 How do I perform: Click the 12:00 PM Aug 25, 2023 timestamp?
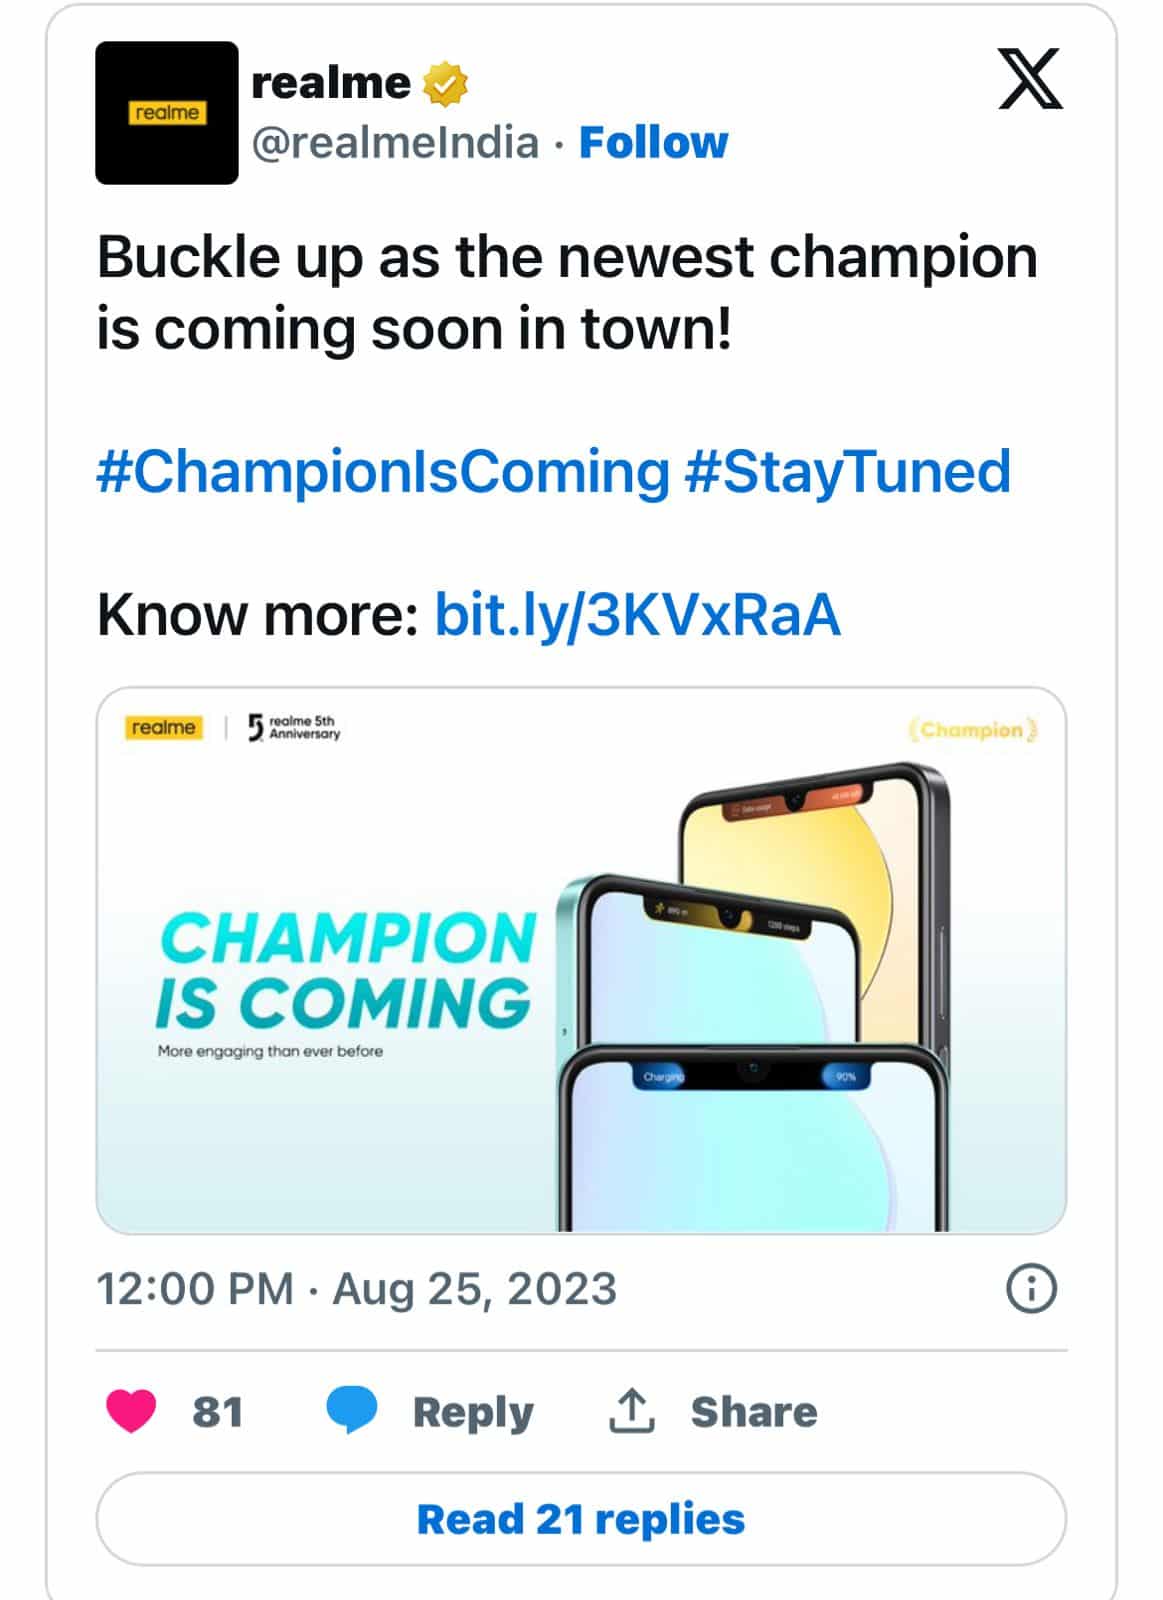coord(356,1288)
